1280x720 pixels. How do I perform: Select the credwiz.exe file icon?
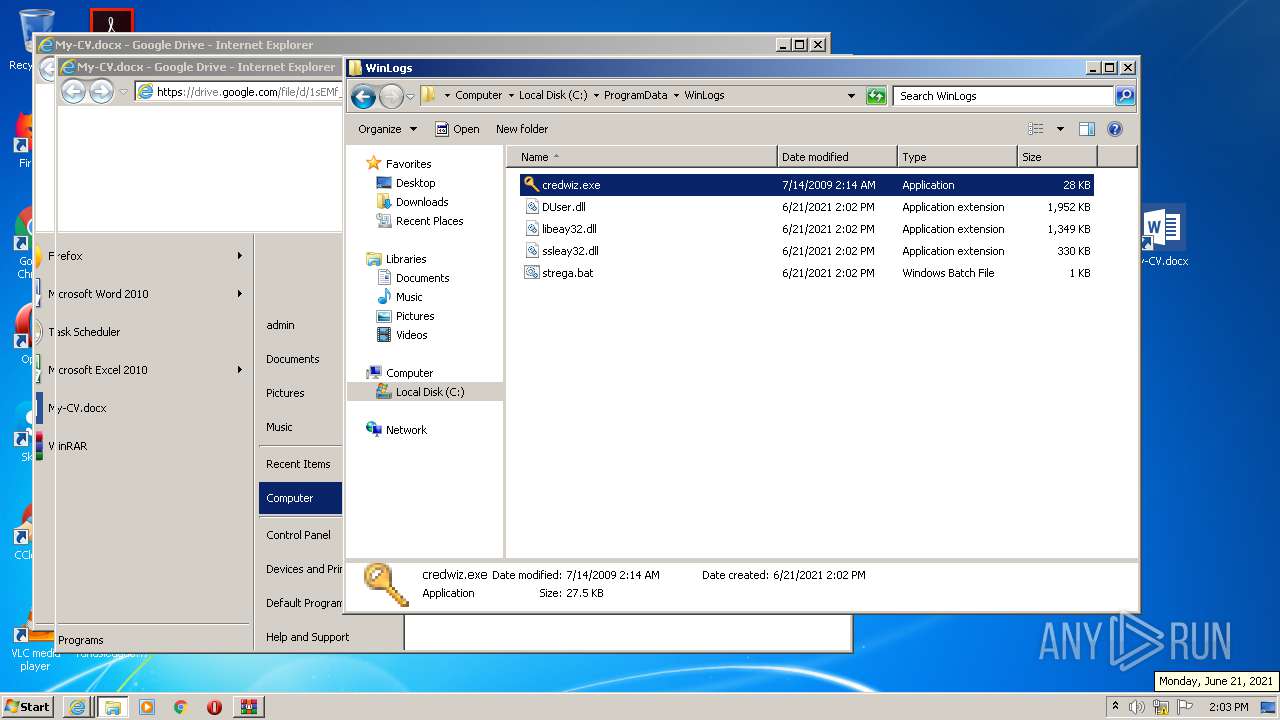tap(531, 185)
